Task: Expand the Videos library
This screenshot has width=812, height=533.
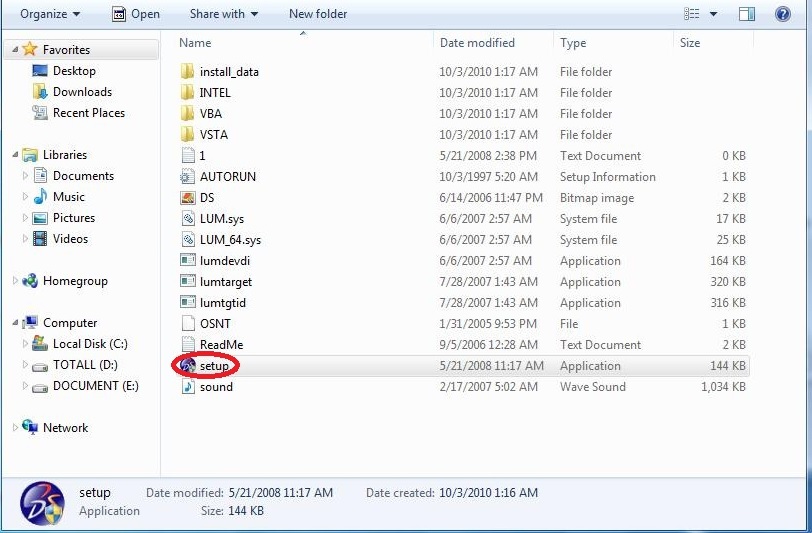Action: tap(25, 238)
